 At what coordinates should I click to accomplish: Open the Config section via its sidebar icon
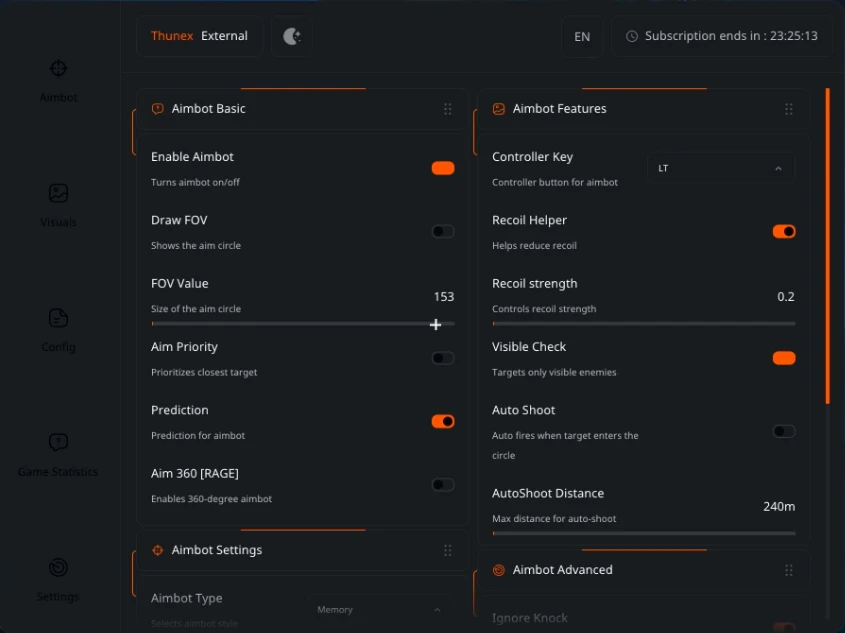tap(58, 318)
